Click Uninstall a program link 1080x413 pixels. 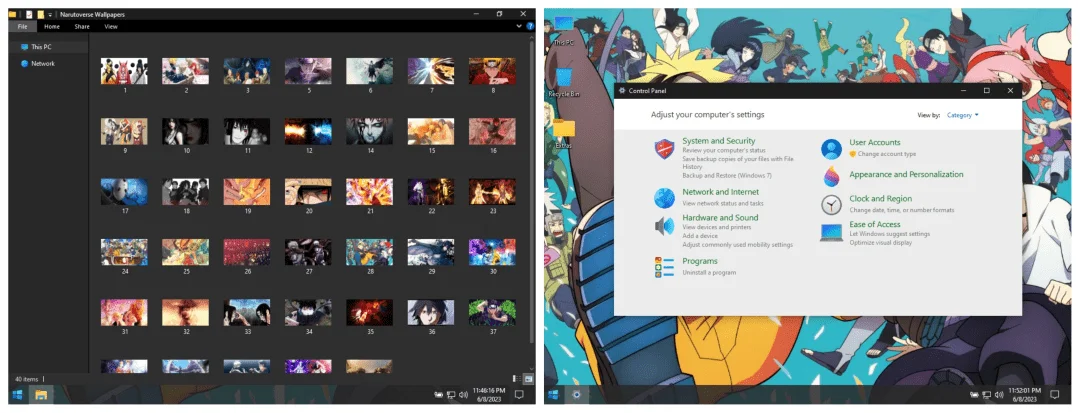pos(709,273)
